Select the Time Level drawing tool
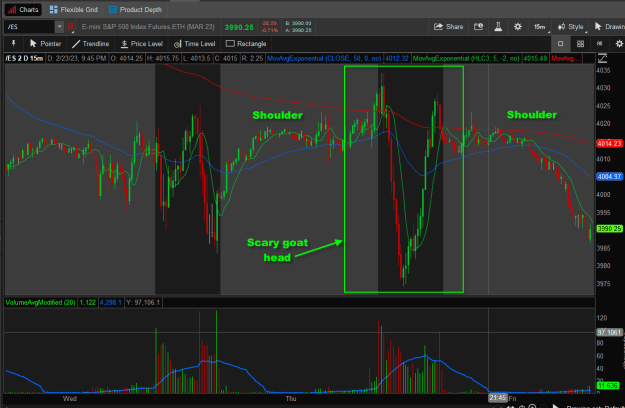625x408 pixels. coord(195,43)
